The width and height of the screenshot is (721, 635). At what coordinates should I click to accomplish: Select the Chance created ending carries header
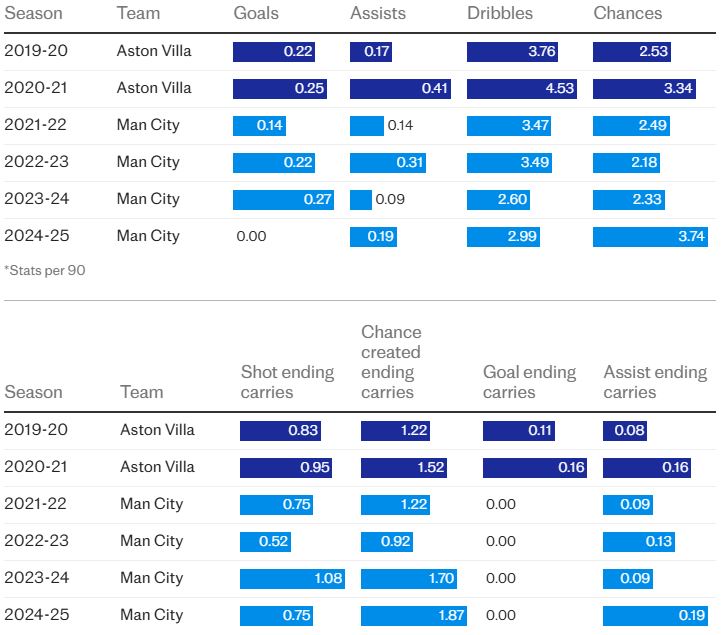coord(391,362)
